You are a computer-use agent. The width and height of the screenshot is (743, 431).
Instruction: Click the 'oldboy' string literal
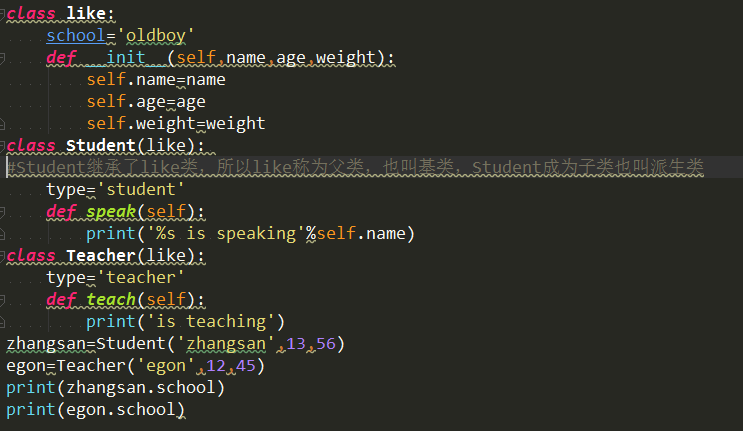[x=155, y=36]
